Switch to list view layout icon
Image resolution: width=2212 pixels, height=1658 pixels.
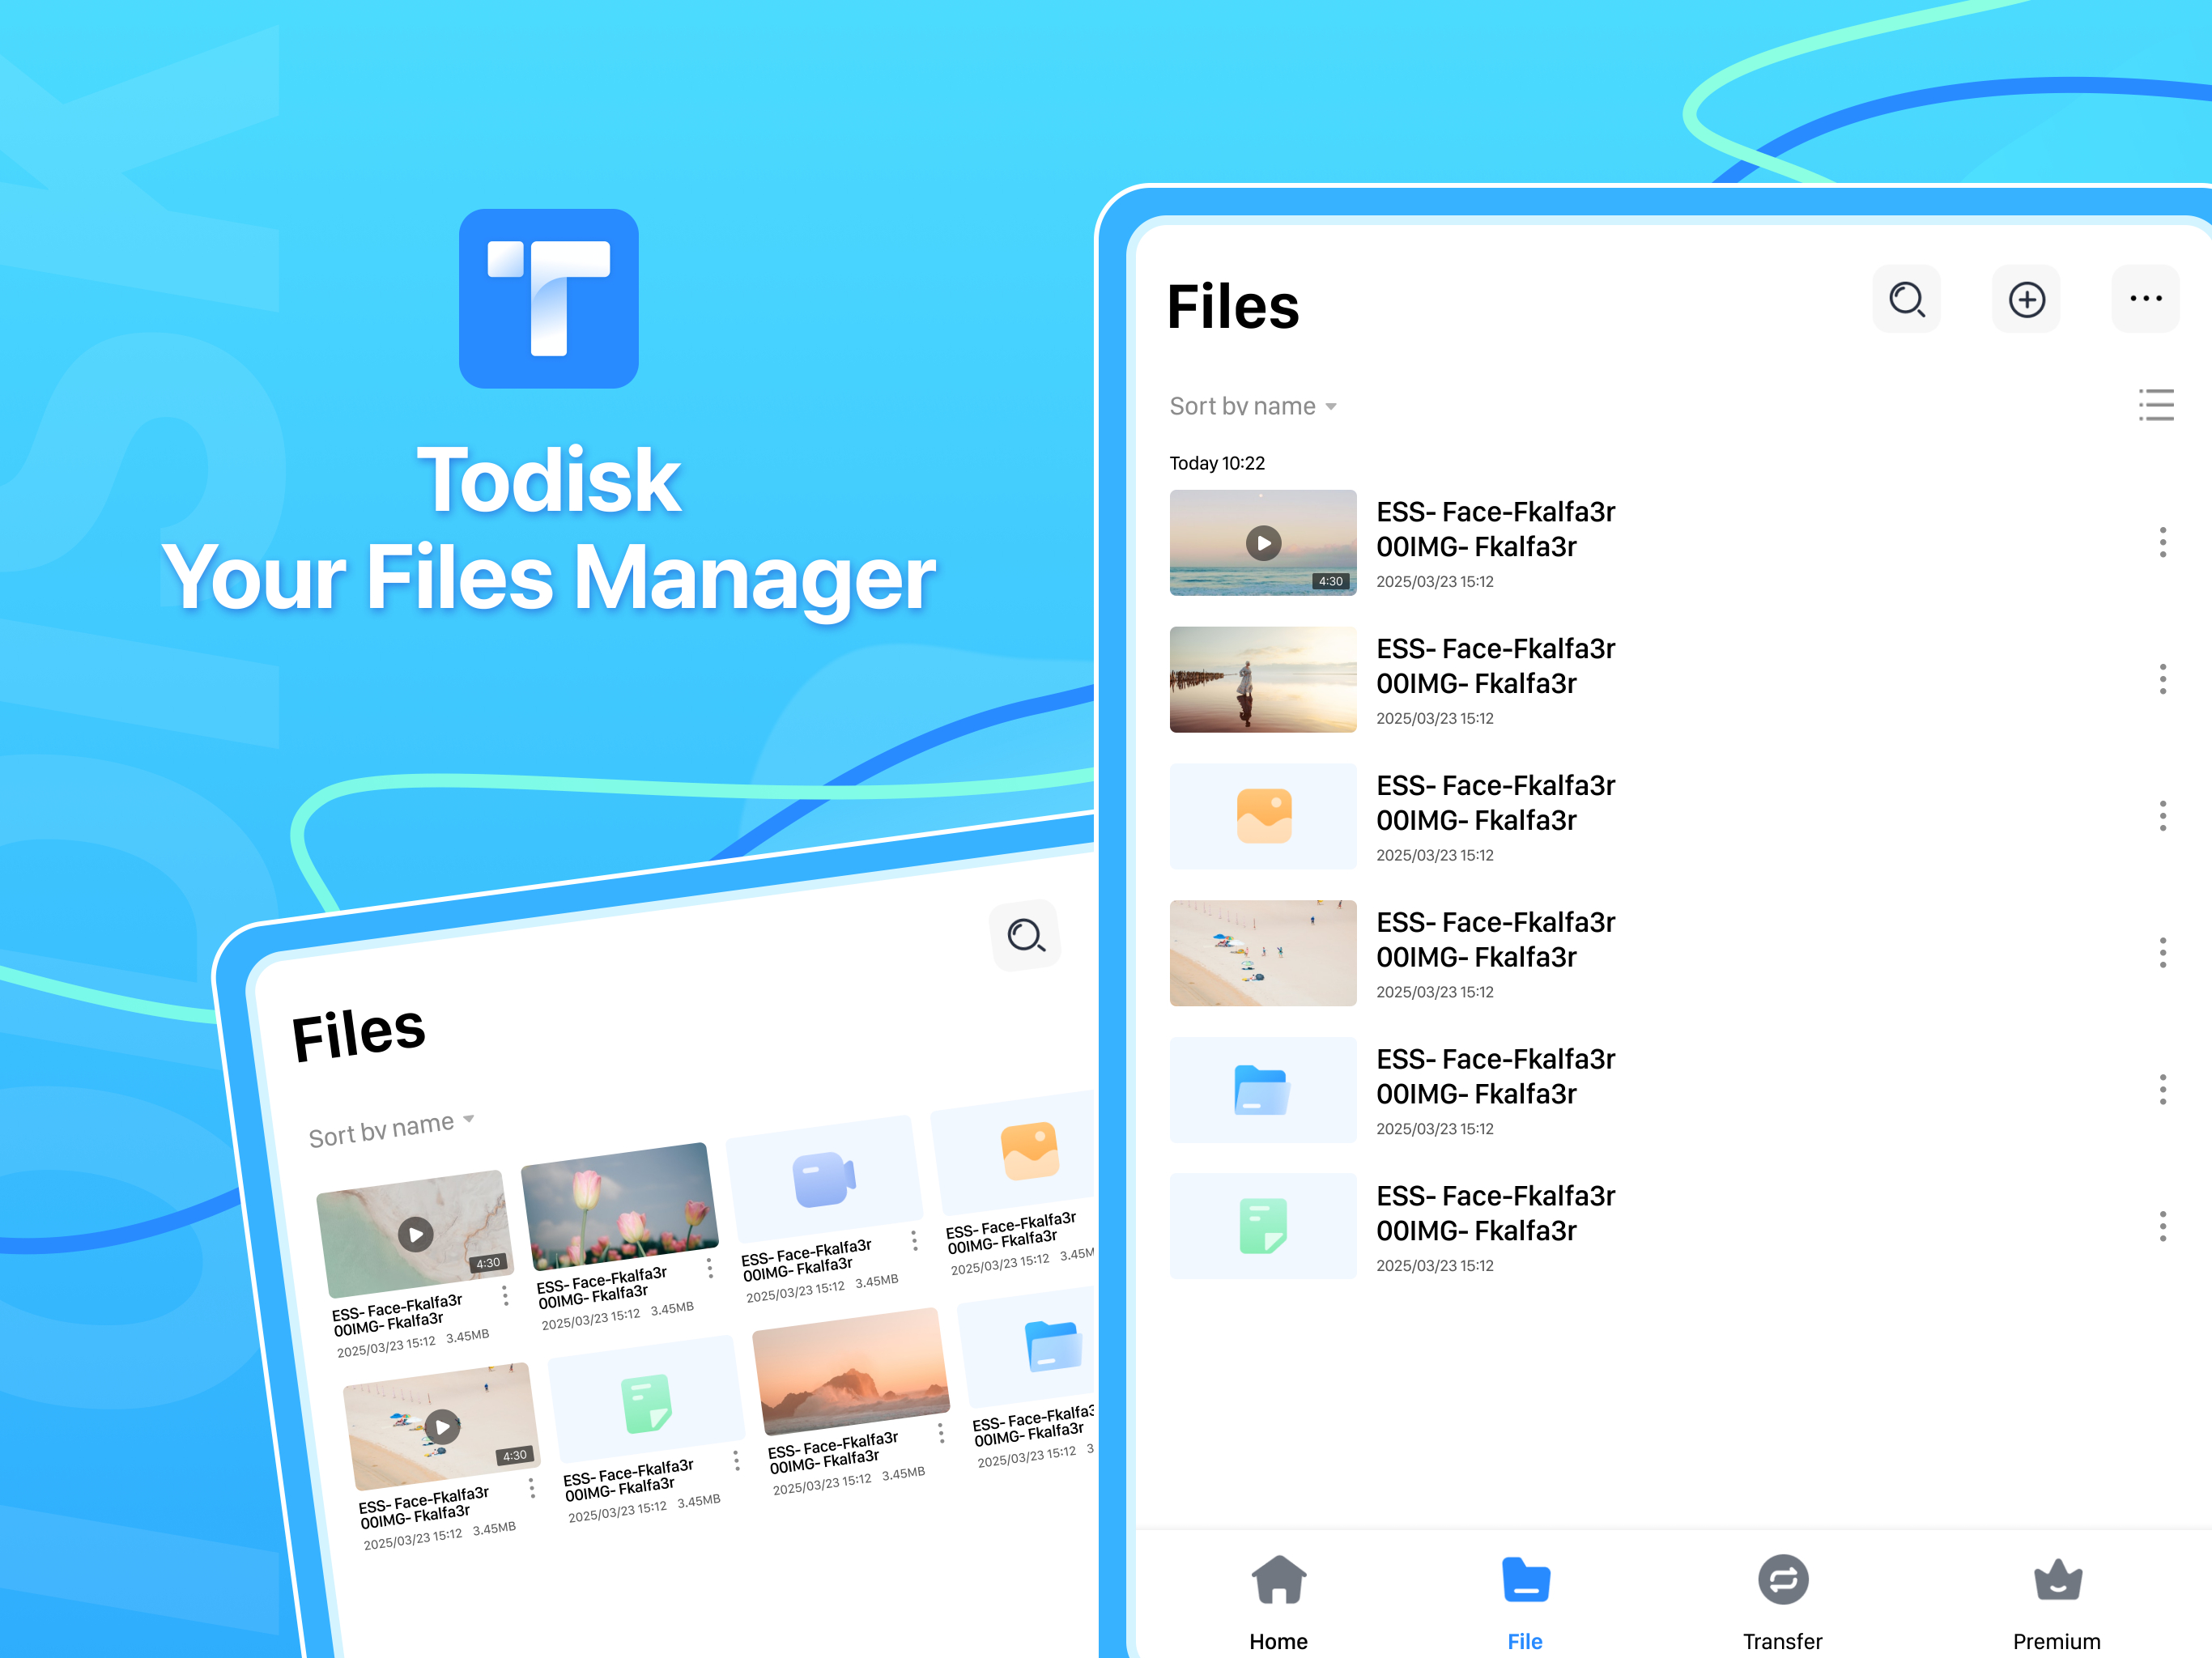pyautogui.click(x=2156, y=405)
